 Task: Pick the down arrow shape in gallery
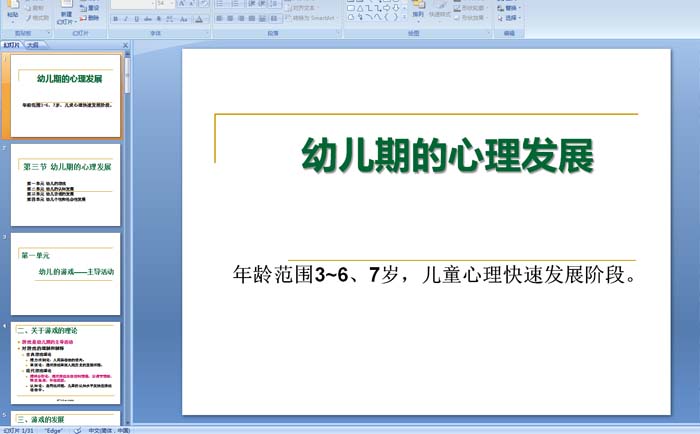click(x=395, y=8)
